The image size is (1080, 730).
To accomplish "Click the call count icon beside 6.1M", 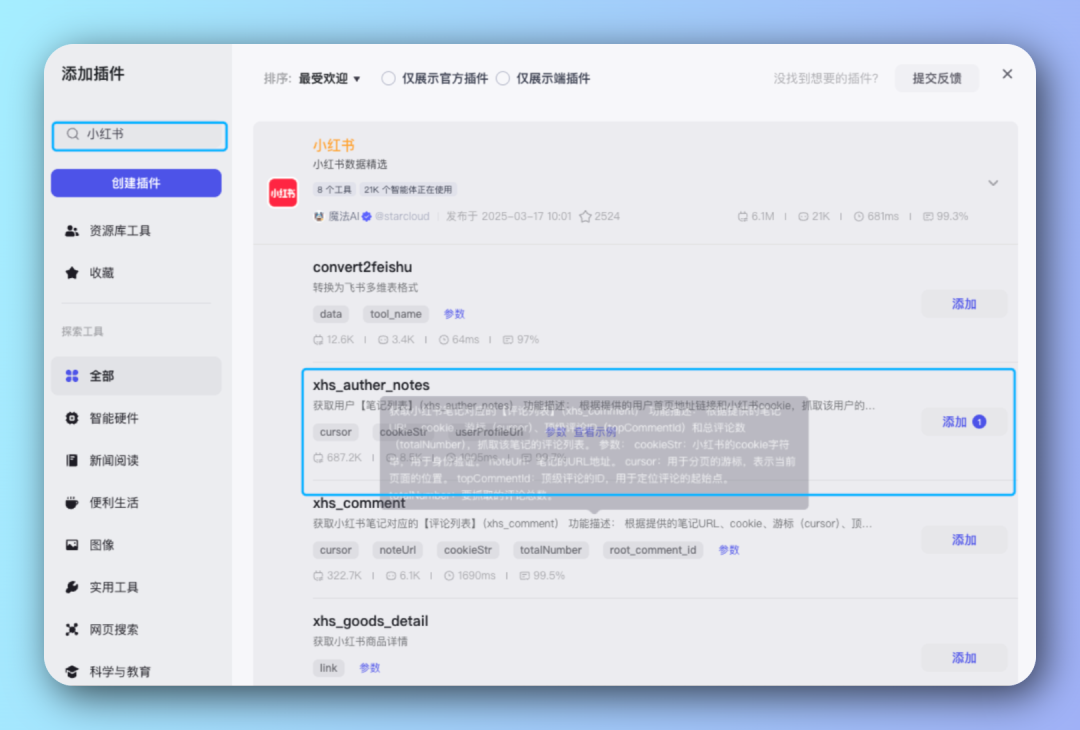I will coord(742,216).
